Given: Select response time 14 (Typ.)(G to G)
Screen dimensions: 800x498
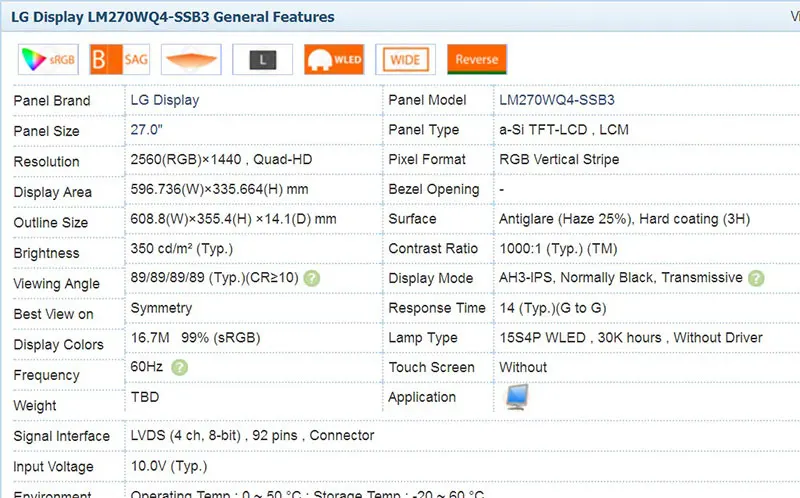Looking at the screenshot, I should pos(553,308).
